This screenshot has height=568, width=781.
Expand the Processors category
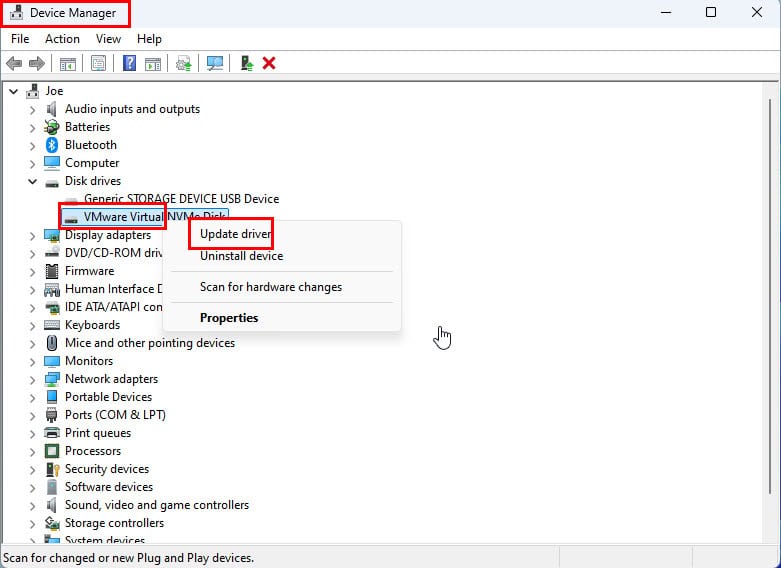(32, 451)
